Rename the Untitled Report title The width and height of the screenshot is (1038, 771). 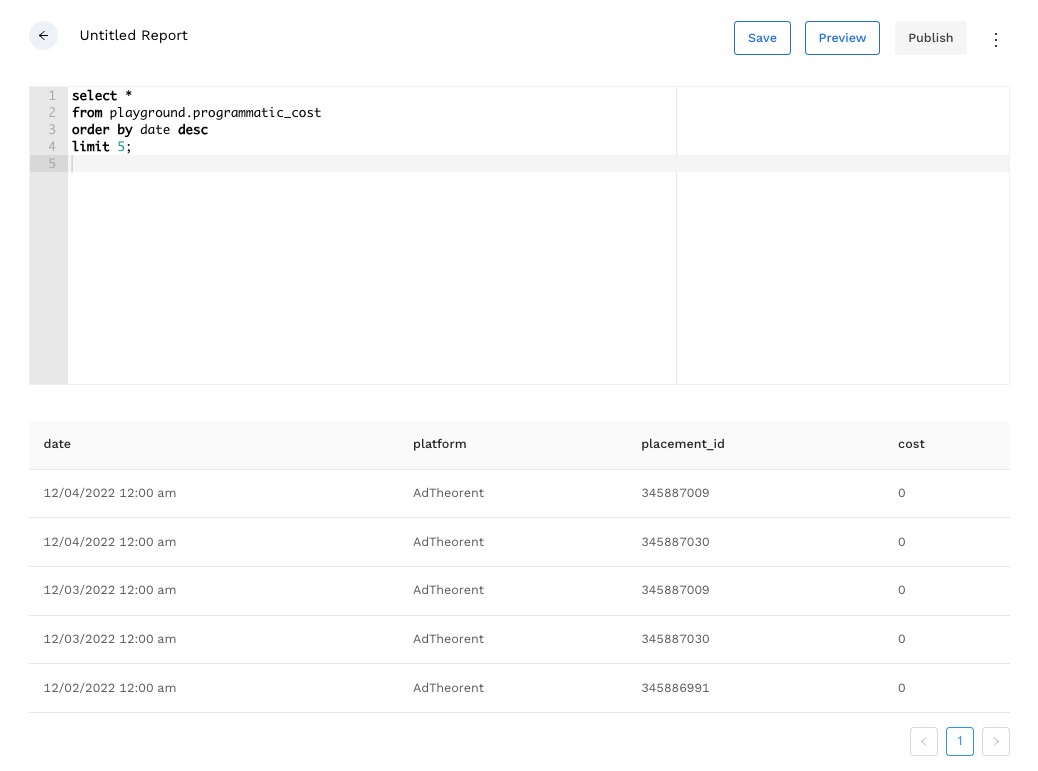[134, 36]
